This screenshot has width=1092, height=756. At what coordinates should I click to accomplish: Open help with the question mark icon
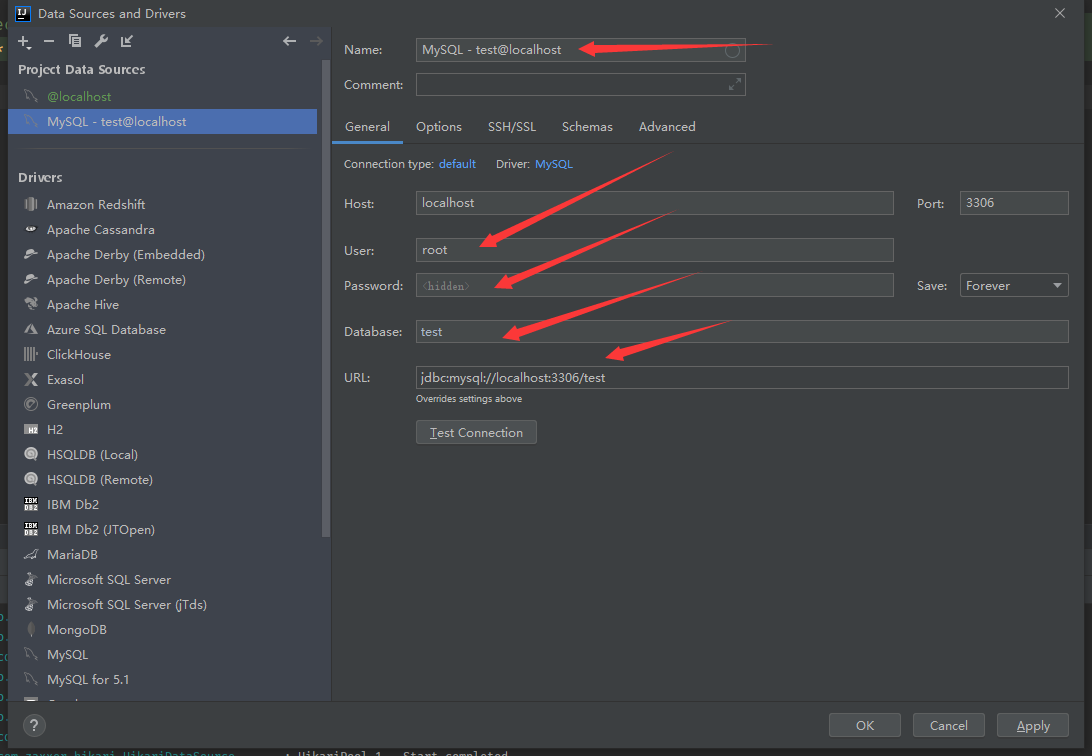(34, 725)
